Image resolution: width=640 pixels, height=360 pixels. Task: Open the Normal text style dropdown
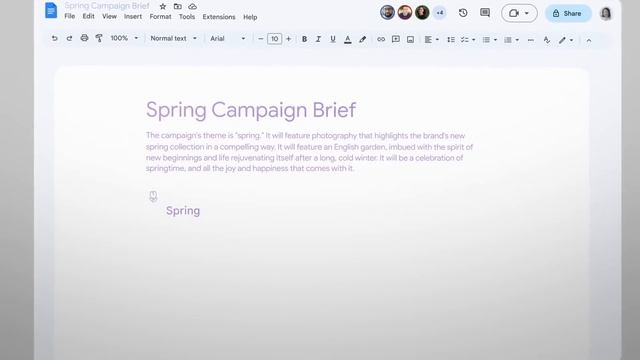pos(173,38)
